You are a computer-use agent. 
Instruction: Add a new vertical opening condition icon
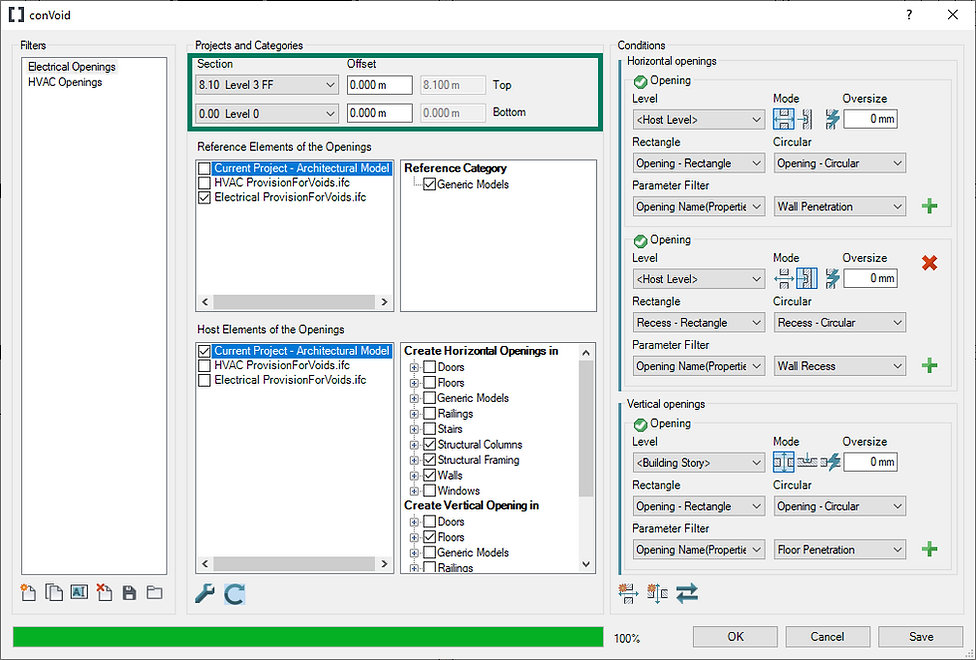657,593
